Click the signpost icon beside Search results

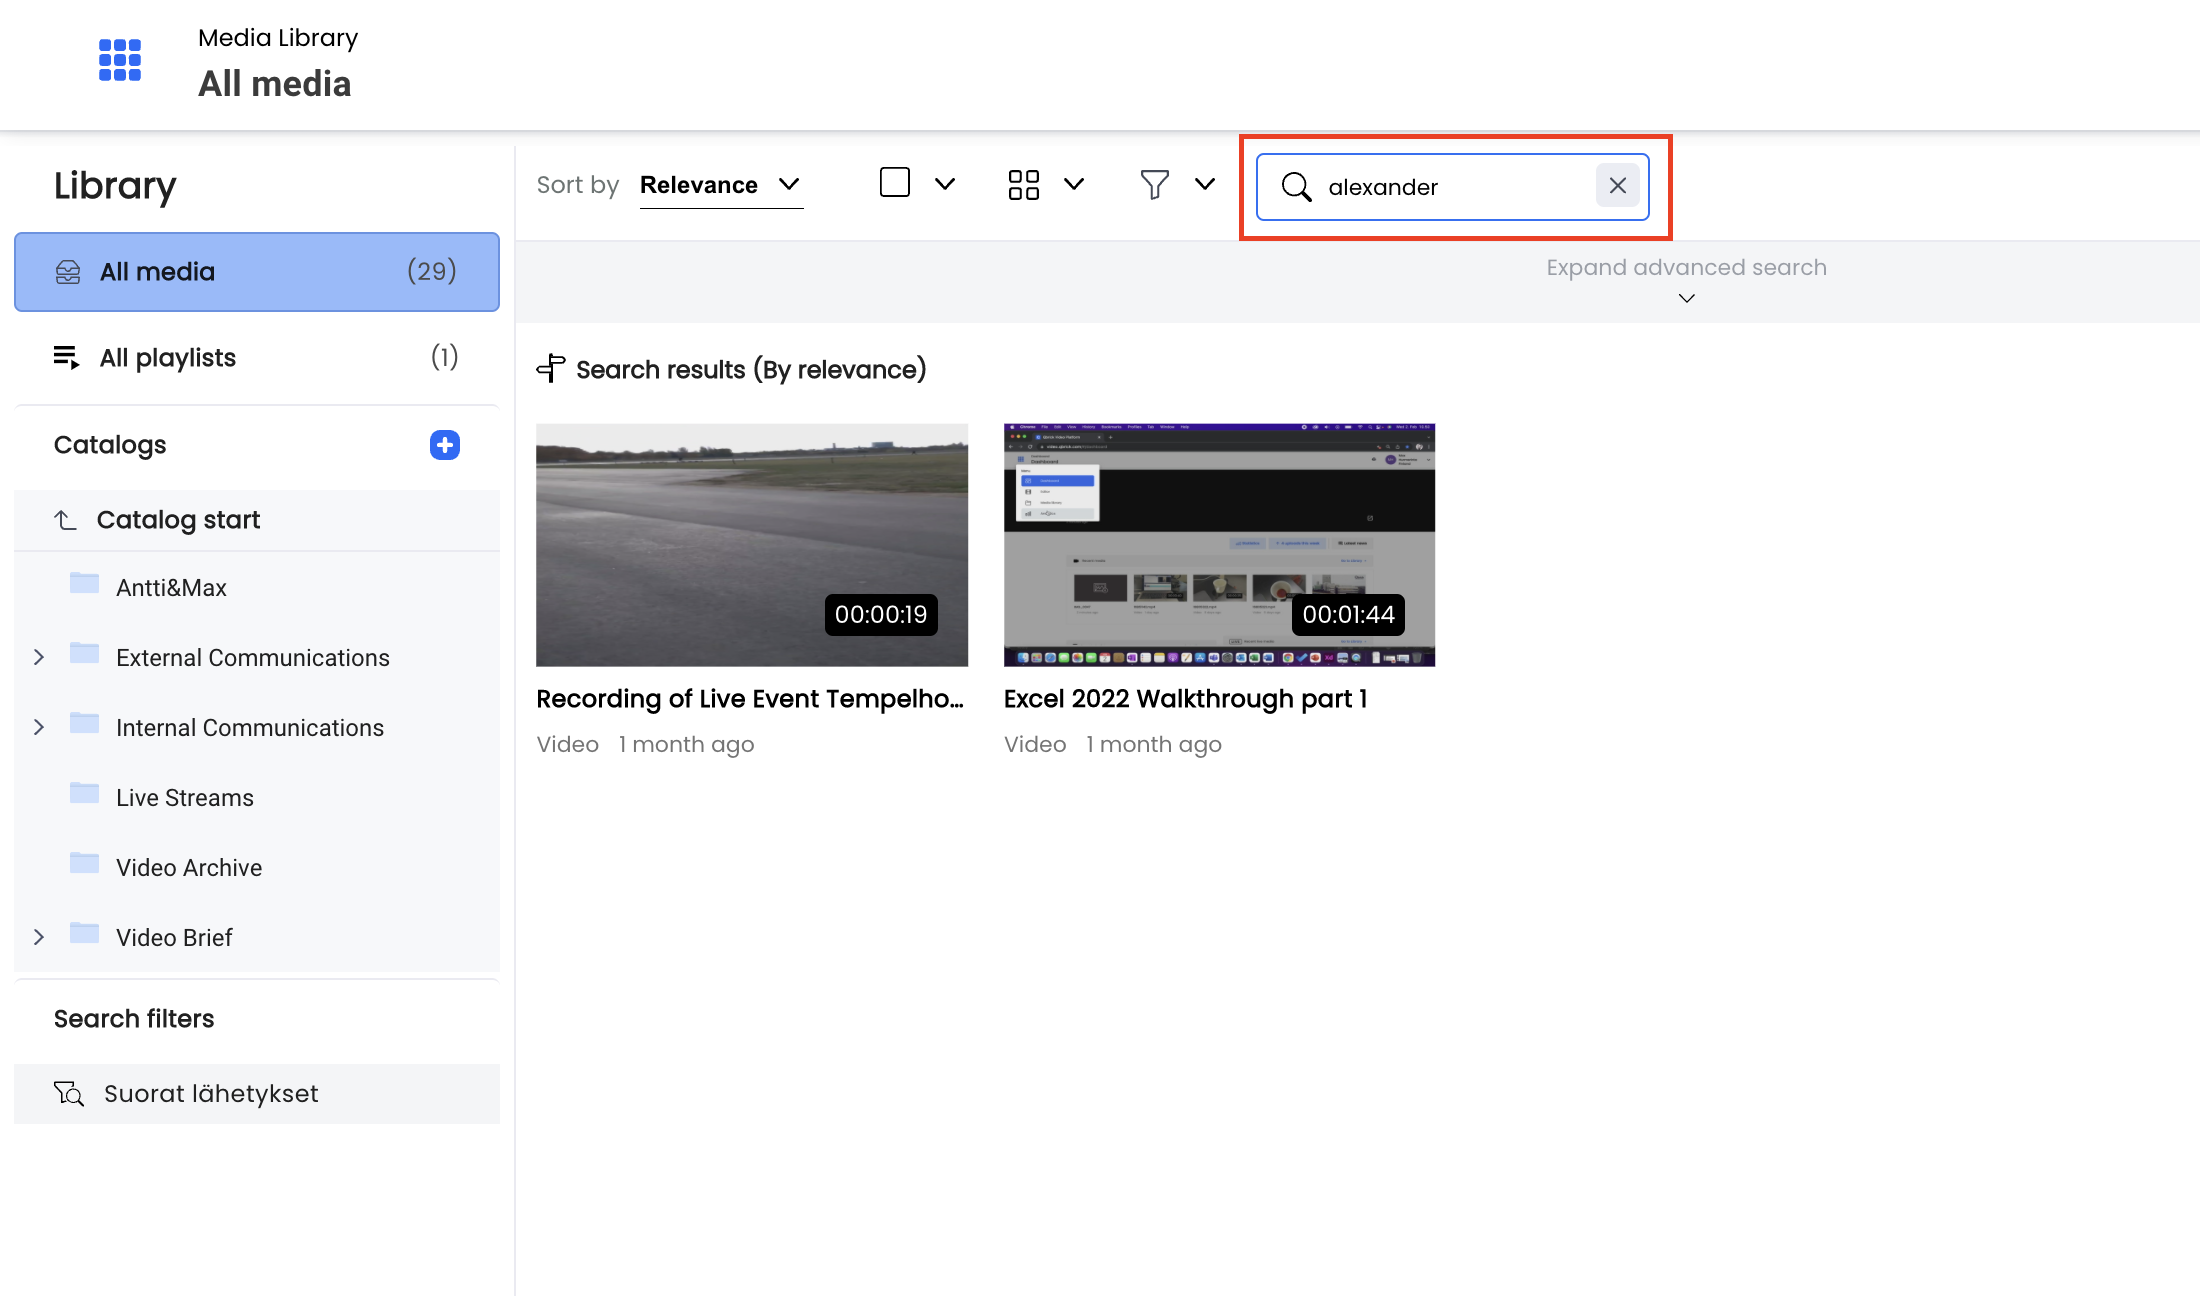(551, 369)
